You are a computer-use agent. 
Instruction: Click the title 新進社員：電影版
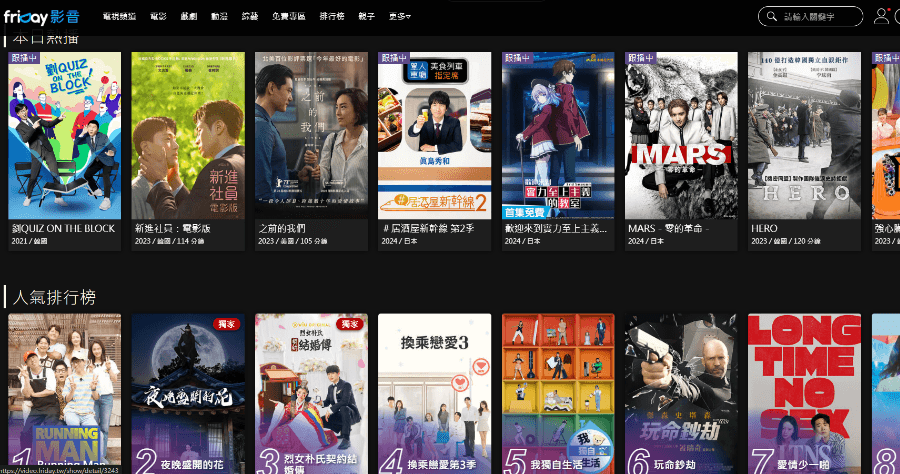point(173,228)
